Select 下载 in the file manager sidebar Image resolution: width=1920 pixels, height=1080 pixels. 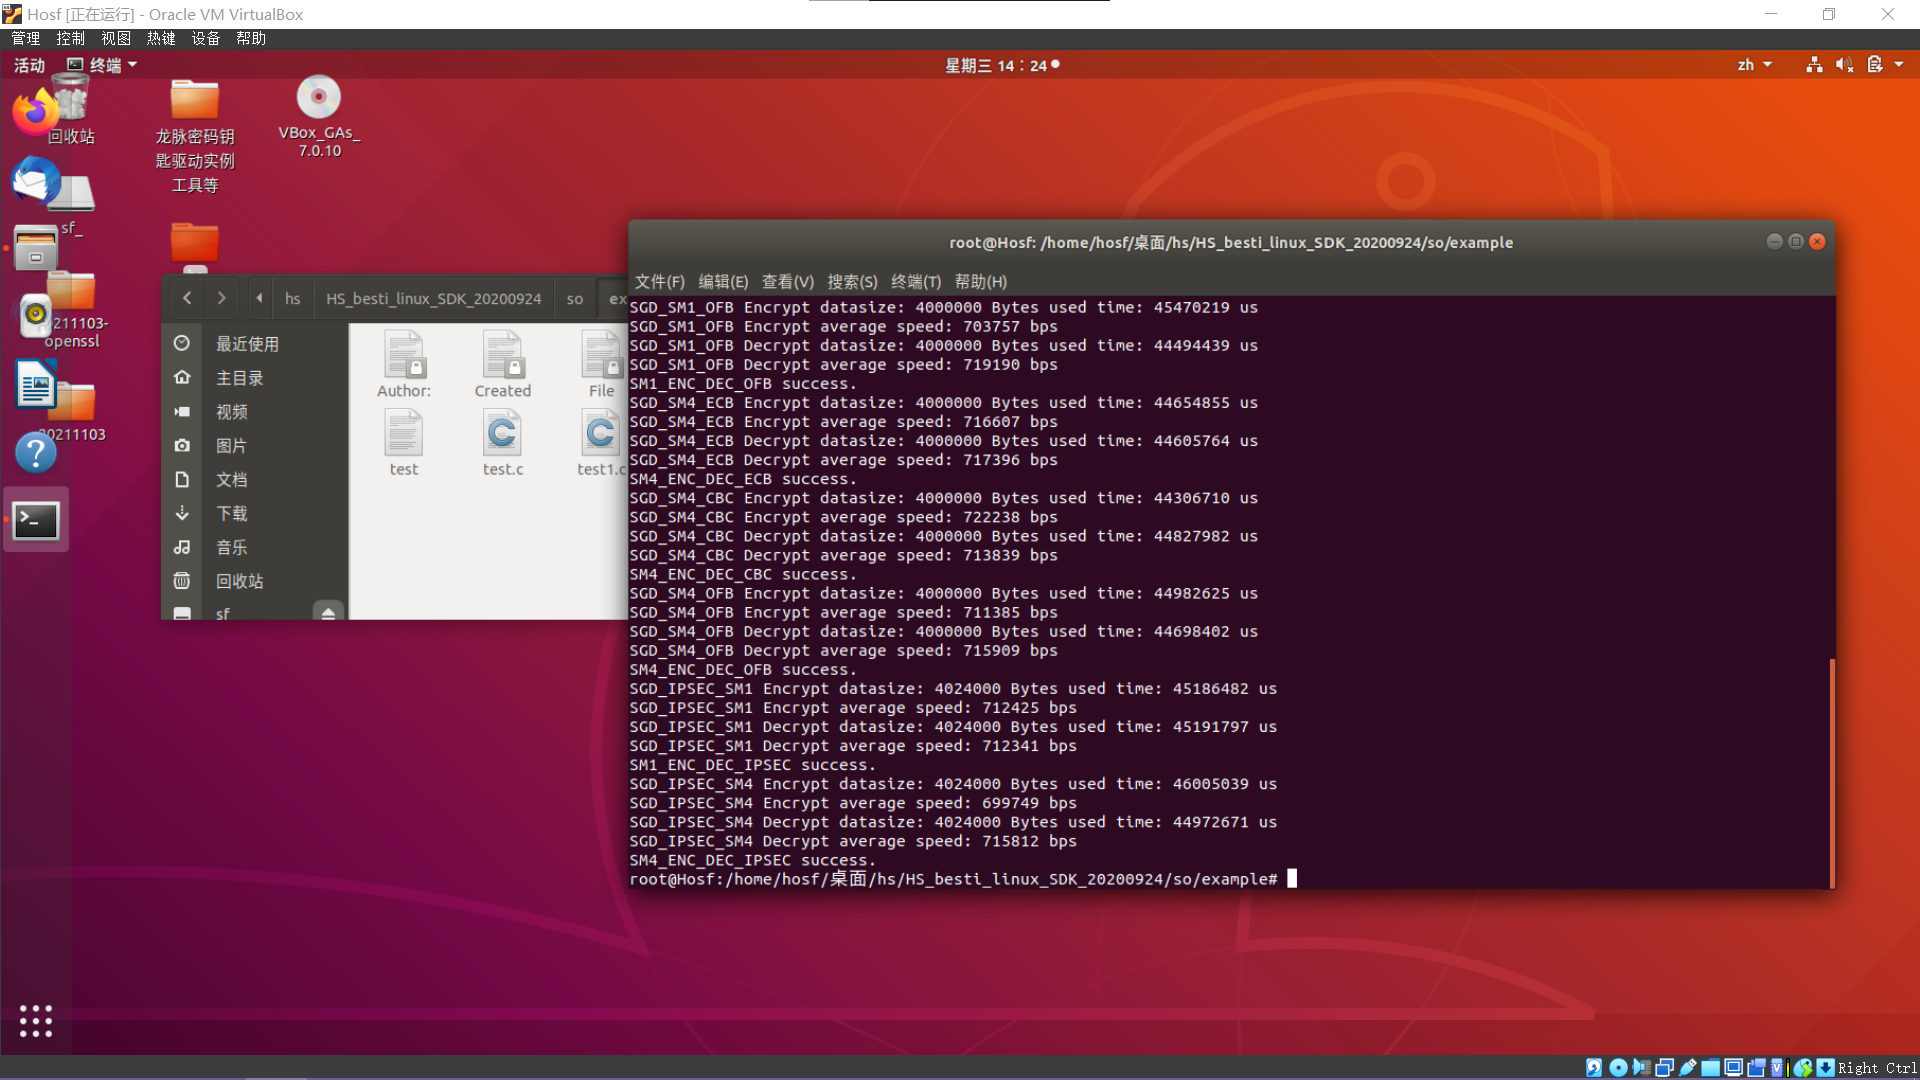pyautogui.click(x=232, y=513)
